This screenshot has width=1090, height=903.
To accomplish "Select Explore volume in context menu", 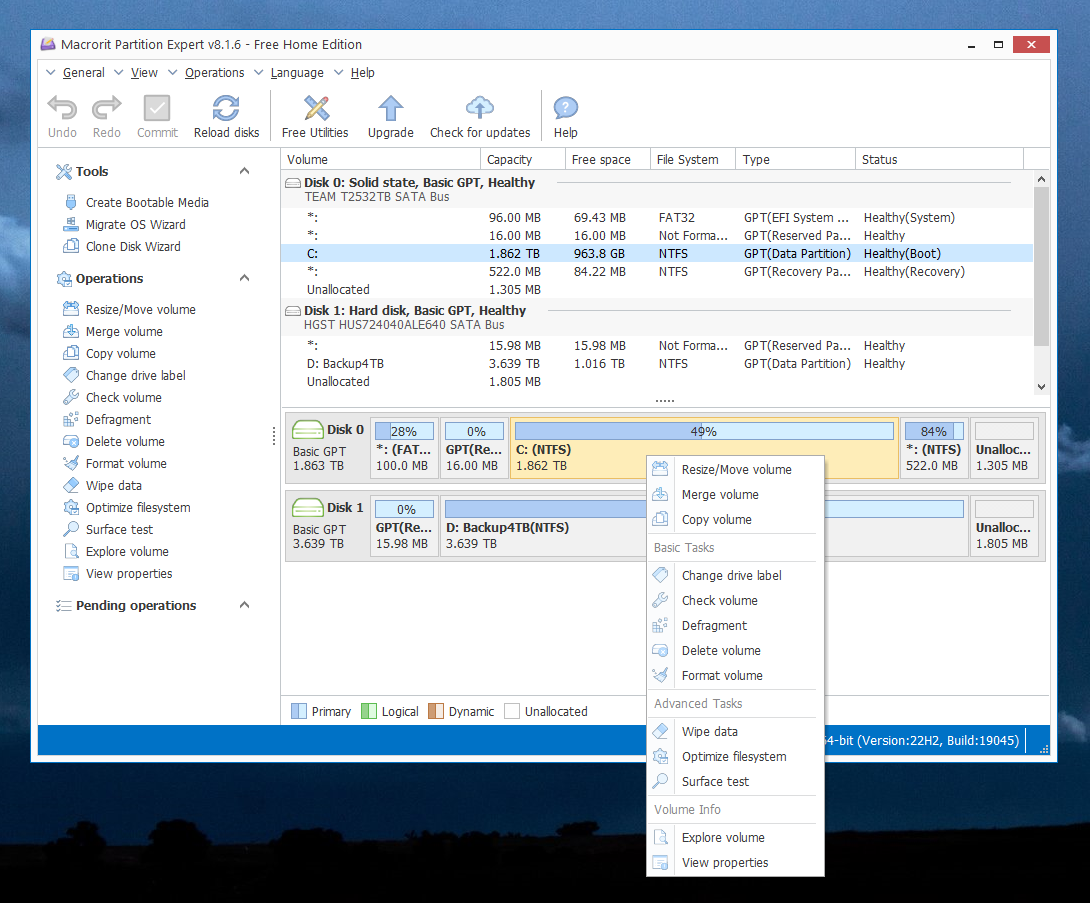I will pos(735,837).
